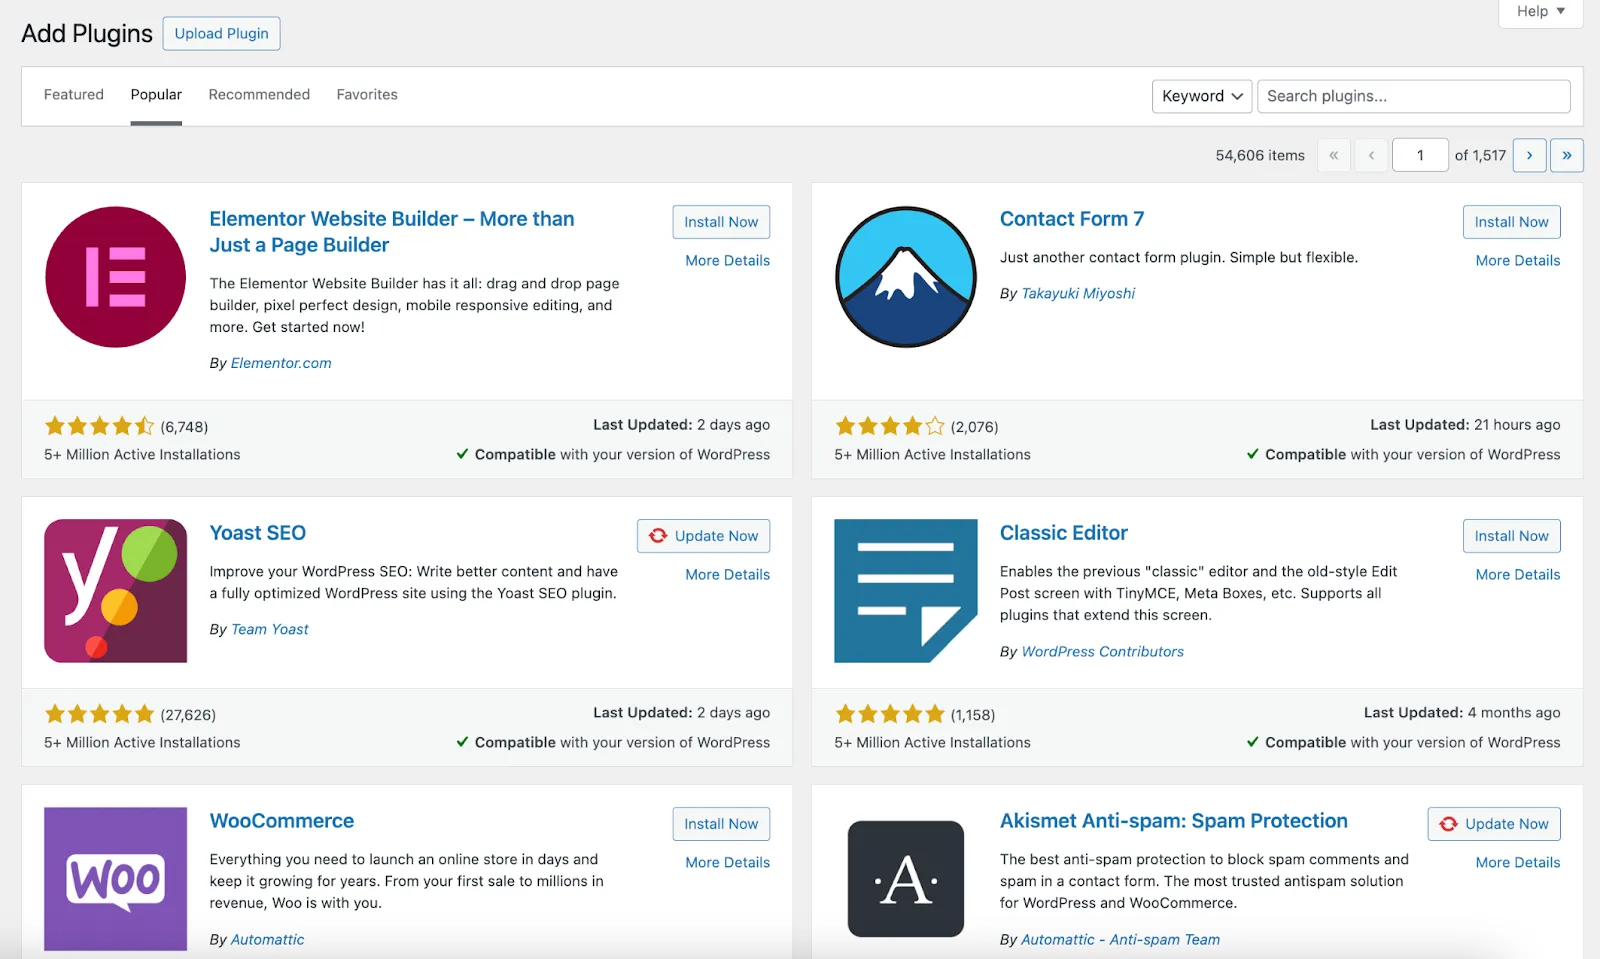Click the WooCommerce Woo logo icon
The width and height of the screenshot is (1600, 959).
(x=116, y=879)
